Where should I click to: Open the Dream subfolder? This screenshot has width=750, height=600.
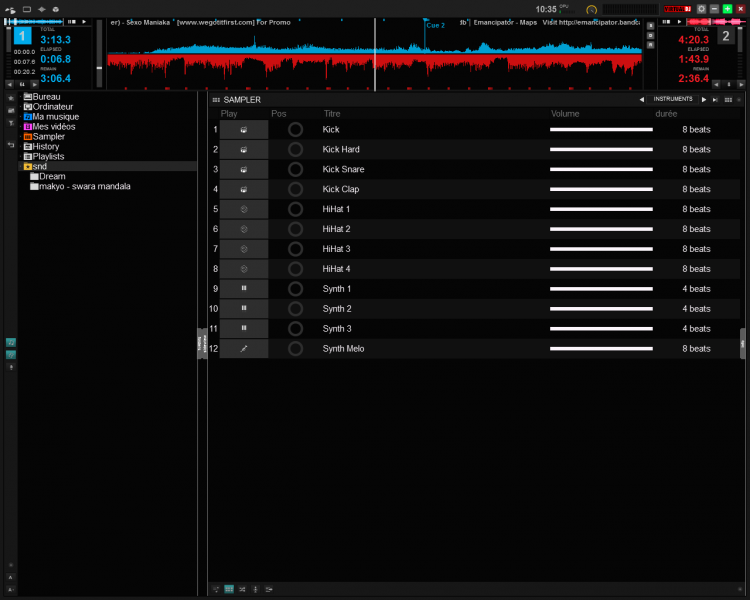48,177
